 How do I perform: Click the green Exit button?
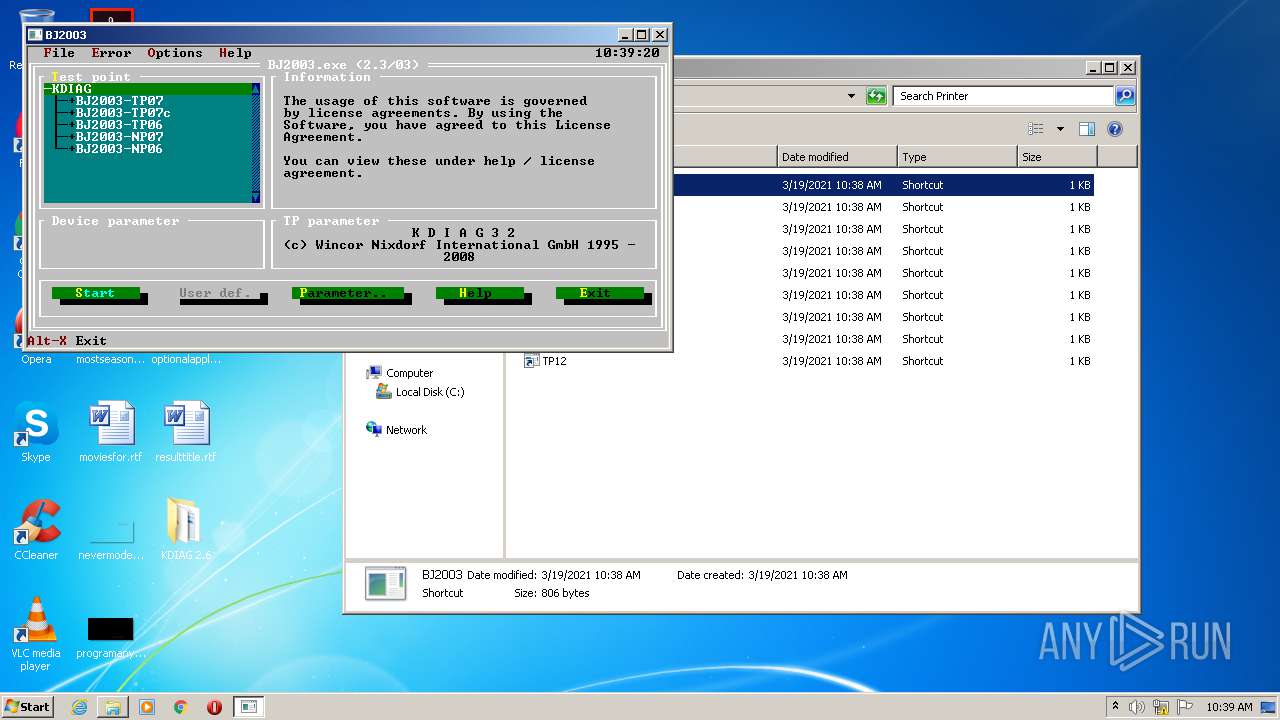point(599,293)
